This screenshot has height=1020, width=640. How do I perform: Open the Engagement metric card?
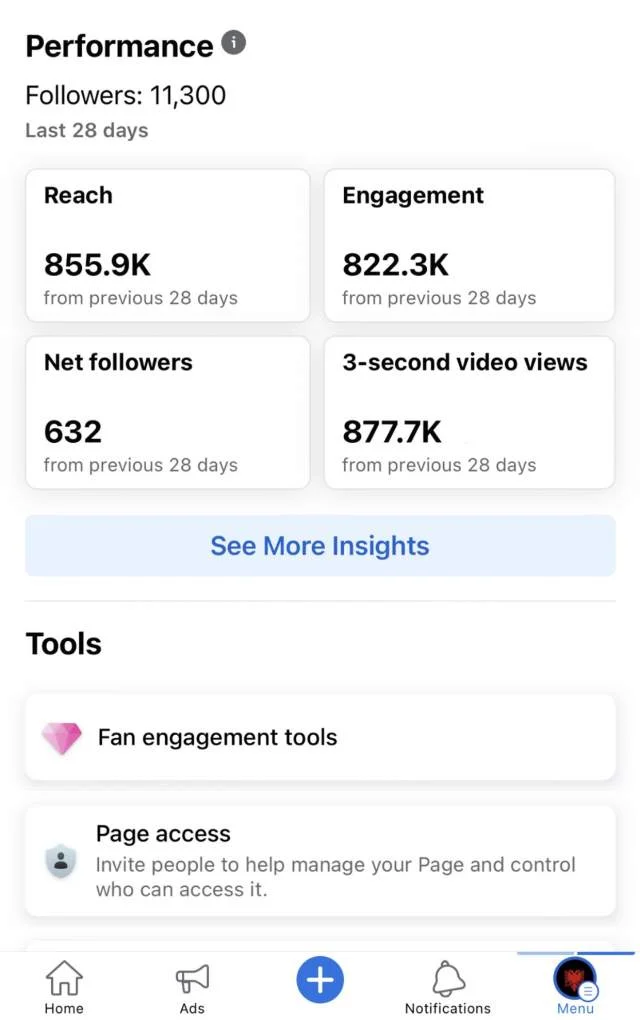[469, 244]
